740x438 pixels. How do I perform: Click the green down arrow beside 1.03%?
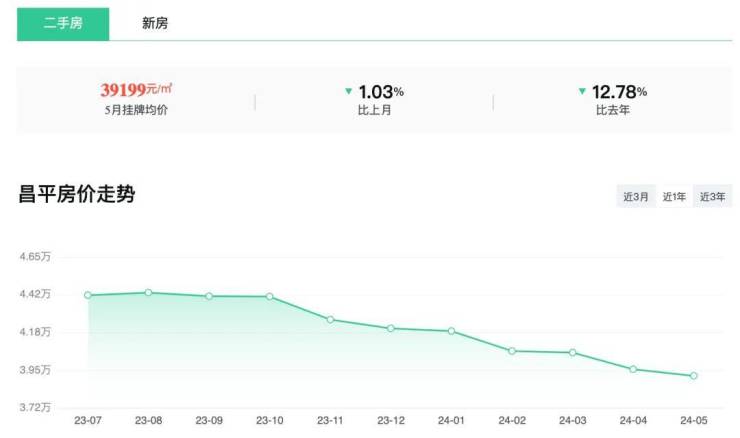click(348, 91)
